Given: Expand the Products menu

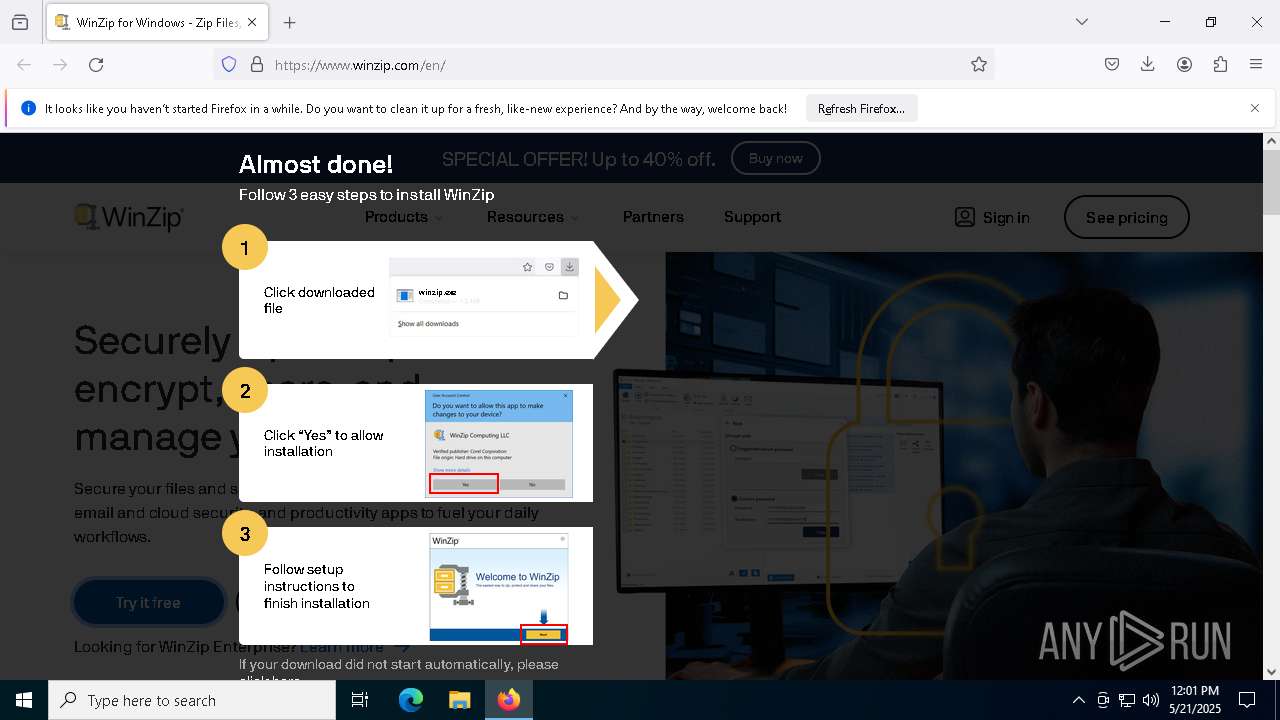Looking at the screenshot, I should point(404,217).
